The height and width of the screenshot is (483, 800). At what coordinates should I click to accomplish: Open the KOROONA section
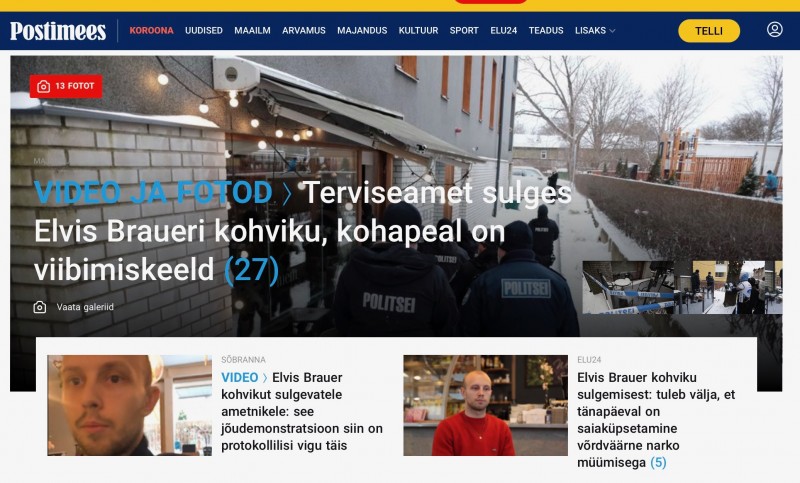pyautogui.click(x=152, y=31)
